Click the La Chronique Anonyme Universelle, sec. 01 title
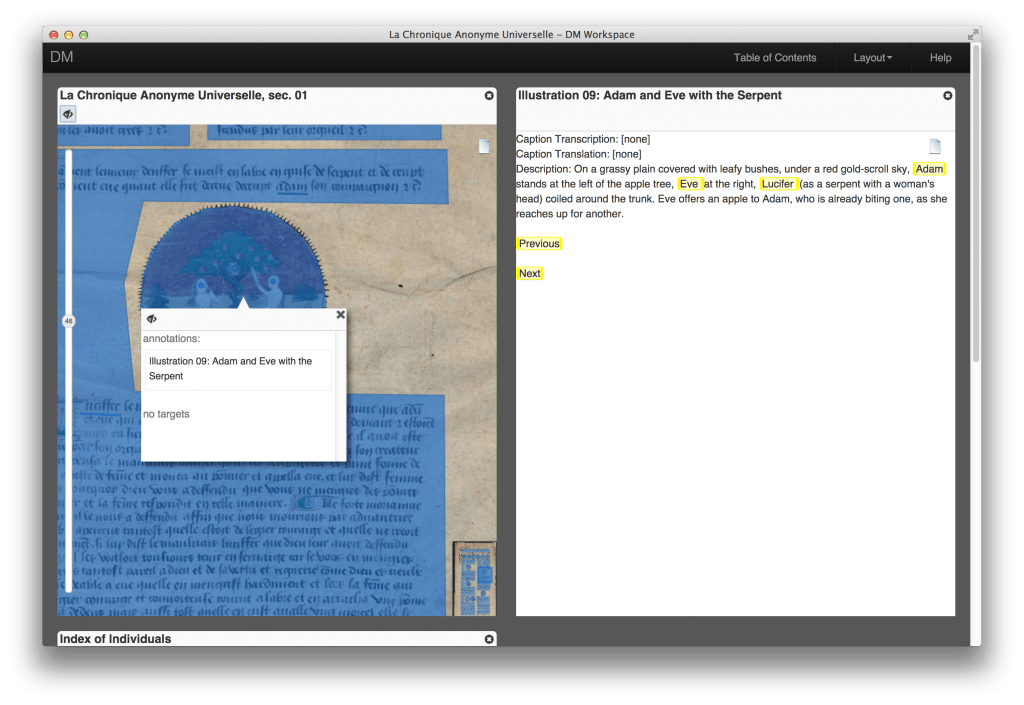This screenshot has width=1024, height=705. (184, 95)
